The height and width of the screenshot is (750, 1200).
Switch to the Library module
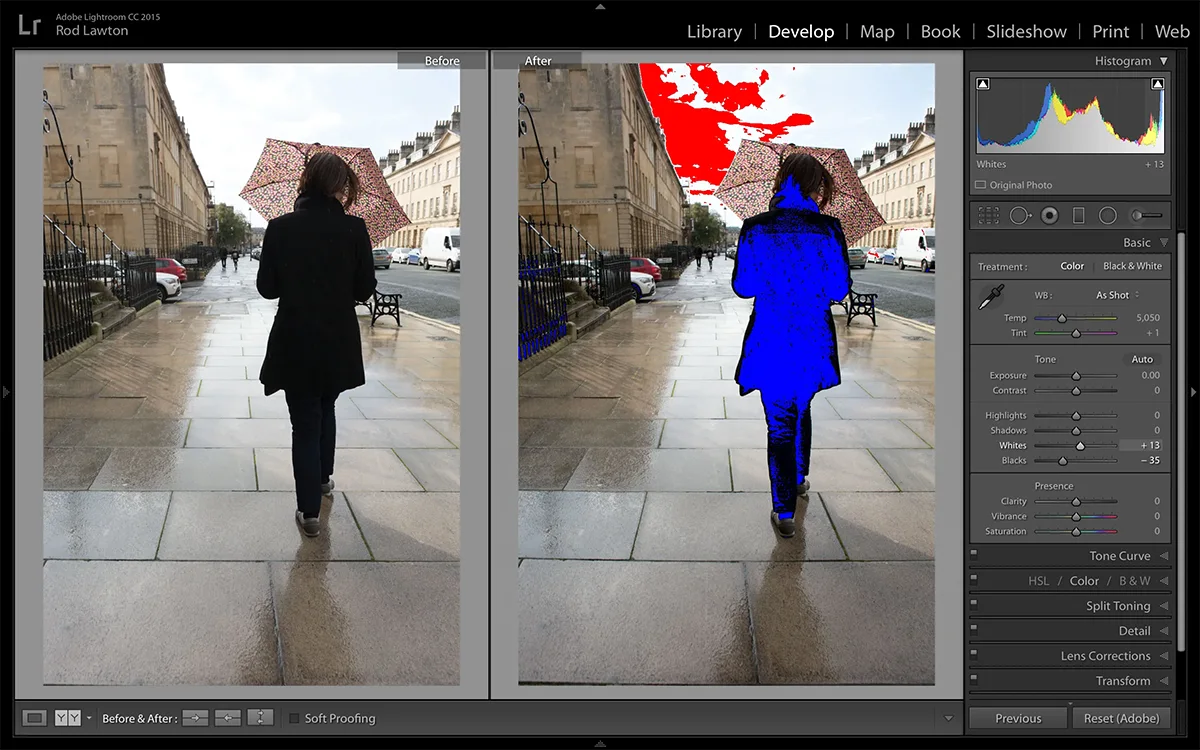[x=714, y=32]
